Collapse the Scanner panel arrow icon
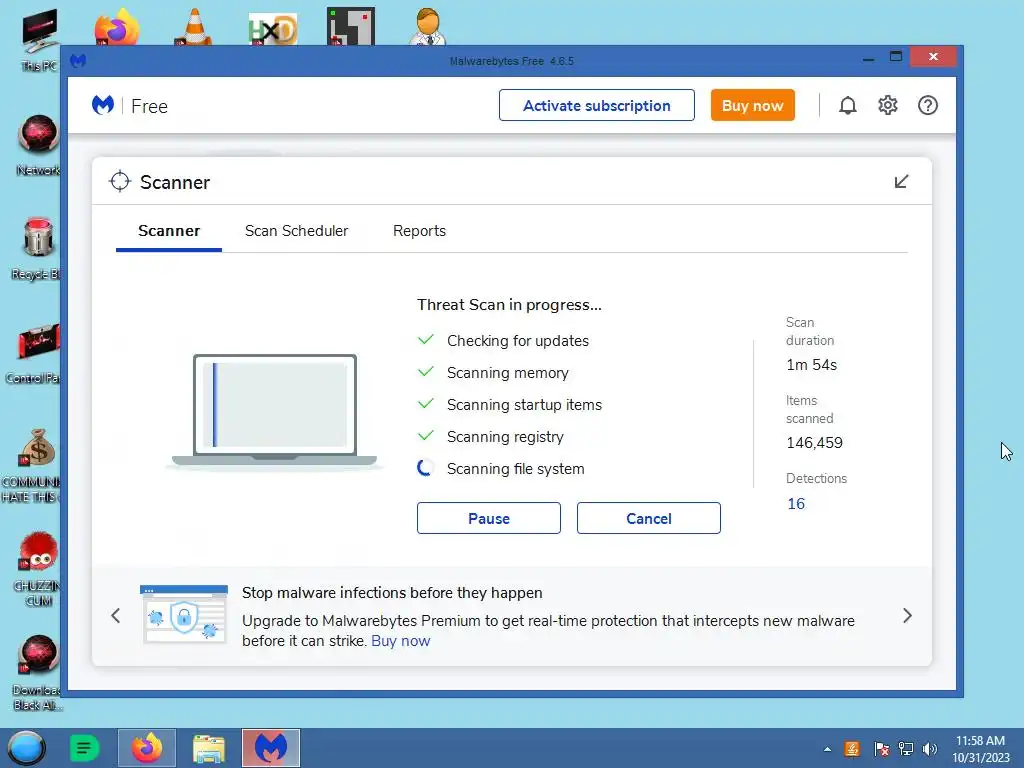The width and height of the screenshot is (1024, 768). coord(901,182)
